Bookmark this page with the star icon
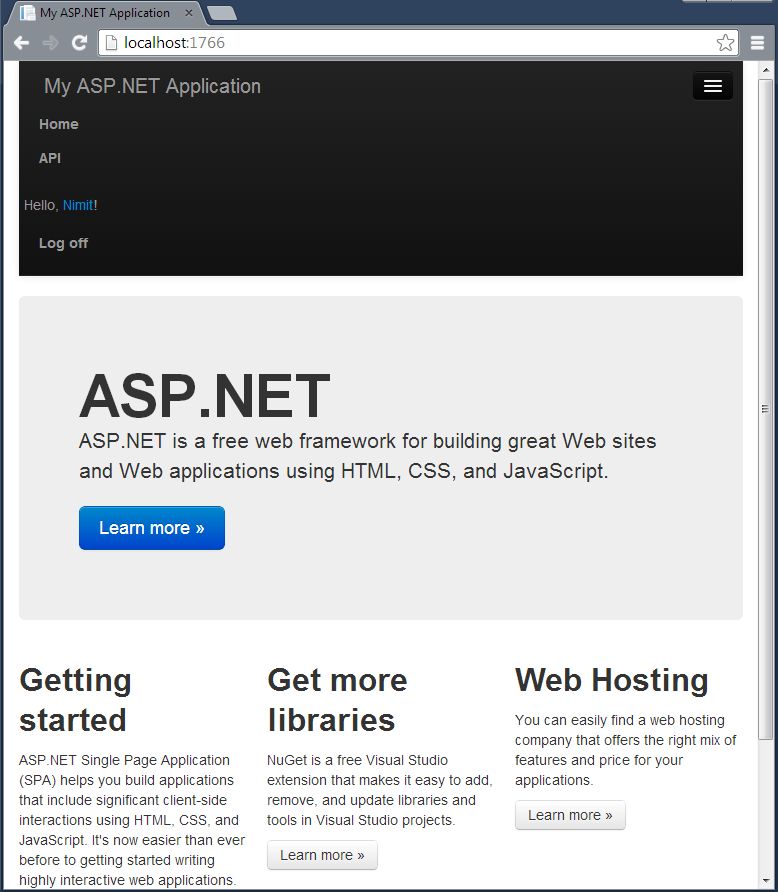 (725, 43)
